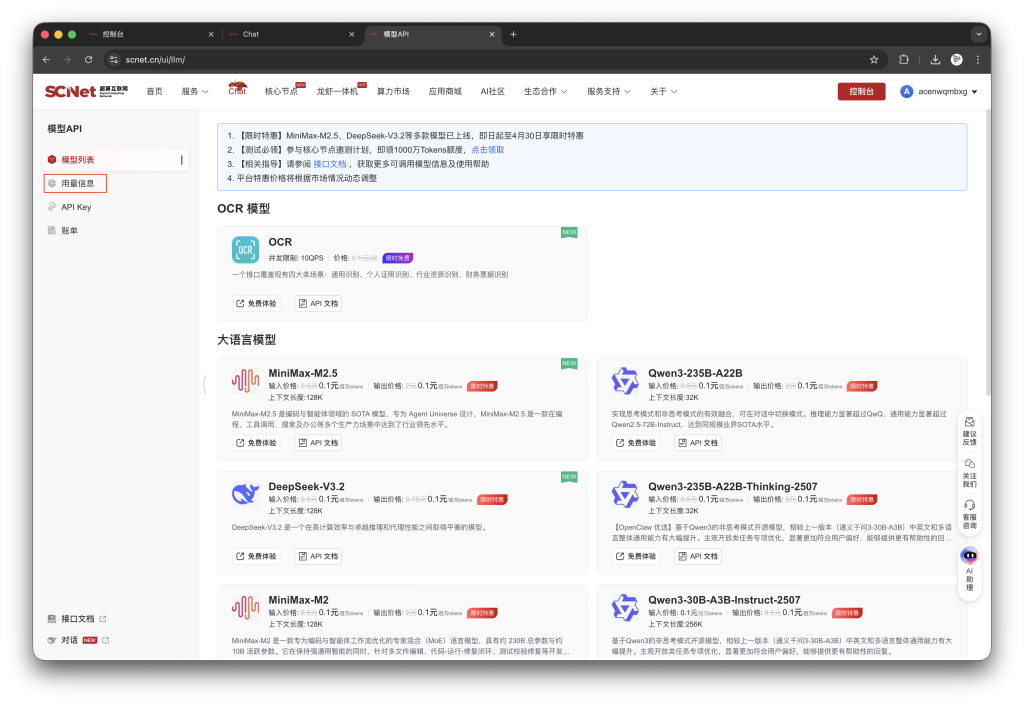Open the API Key sidebar item
The width and height of the screenshot is (1024, 704).
[75, 206]
